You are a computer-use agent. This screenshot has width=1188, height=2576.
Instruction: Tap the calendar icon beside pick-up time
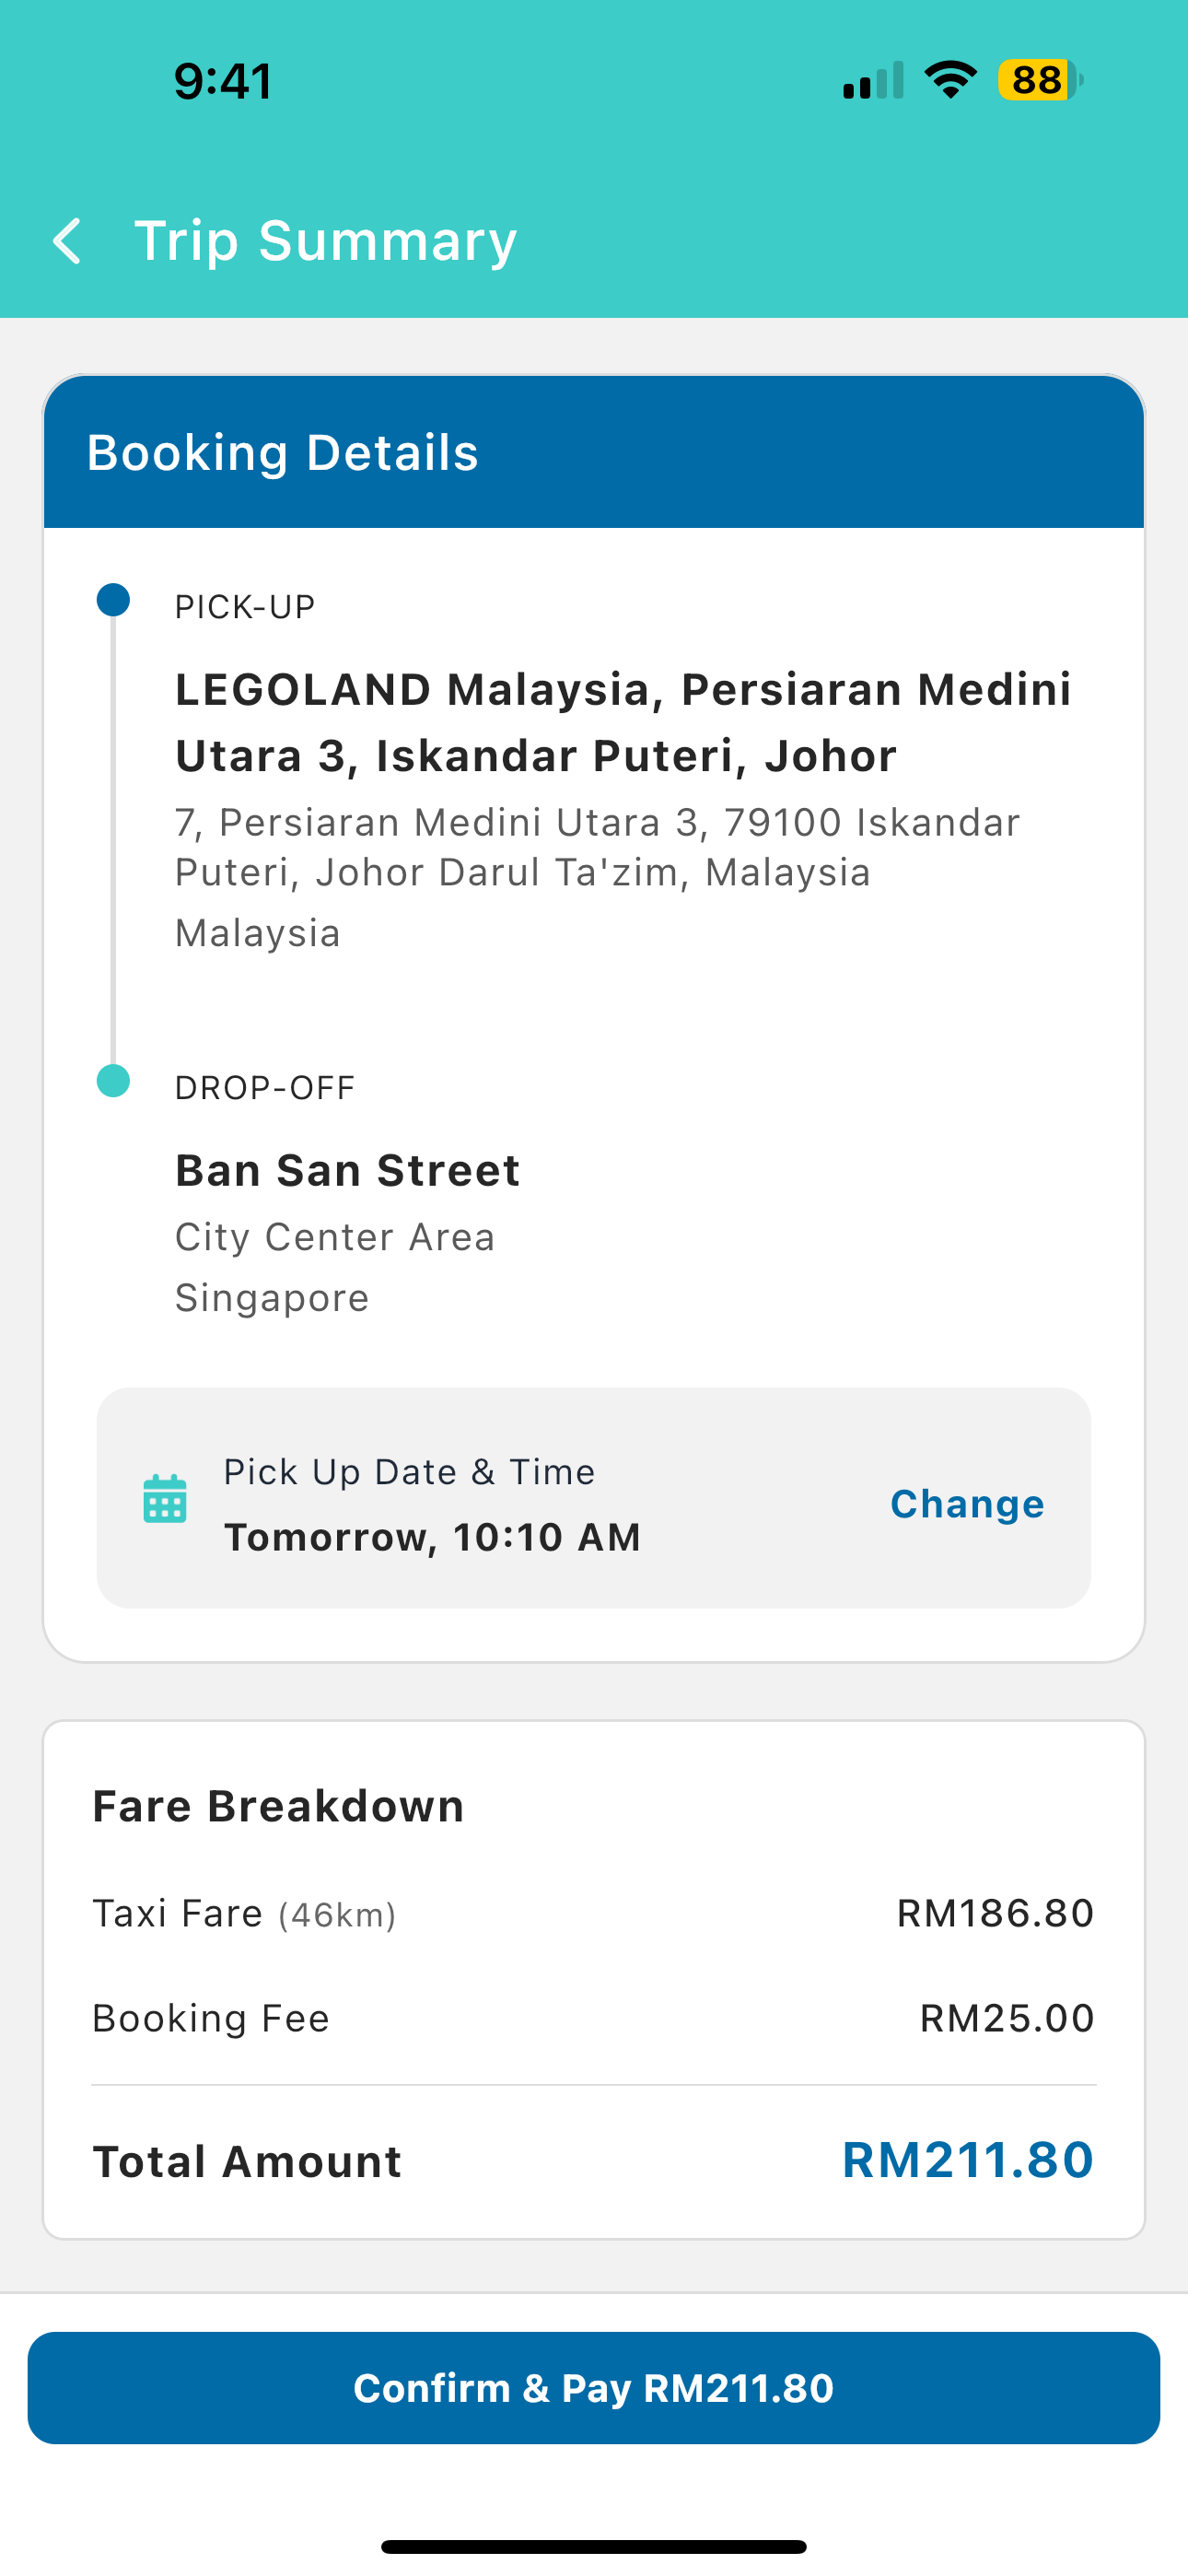coord(165,1499)
